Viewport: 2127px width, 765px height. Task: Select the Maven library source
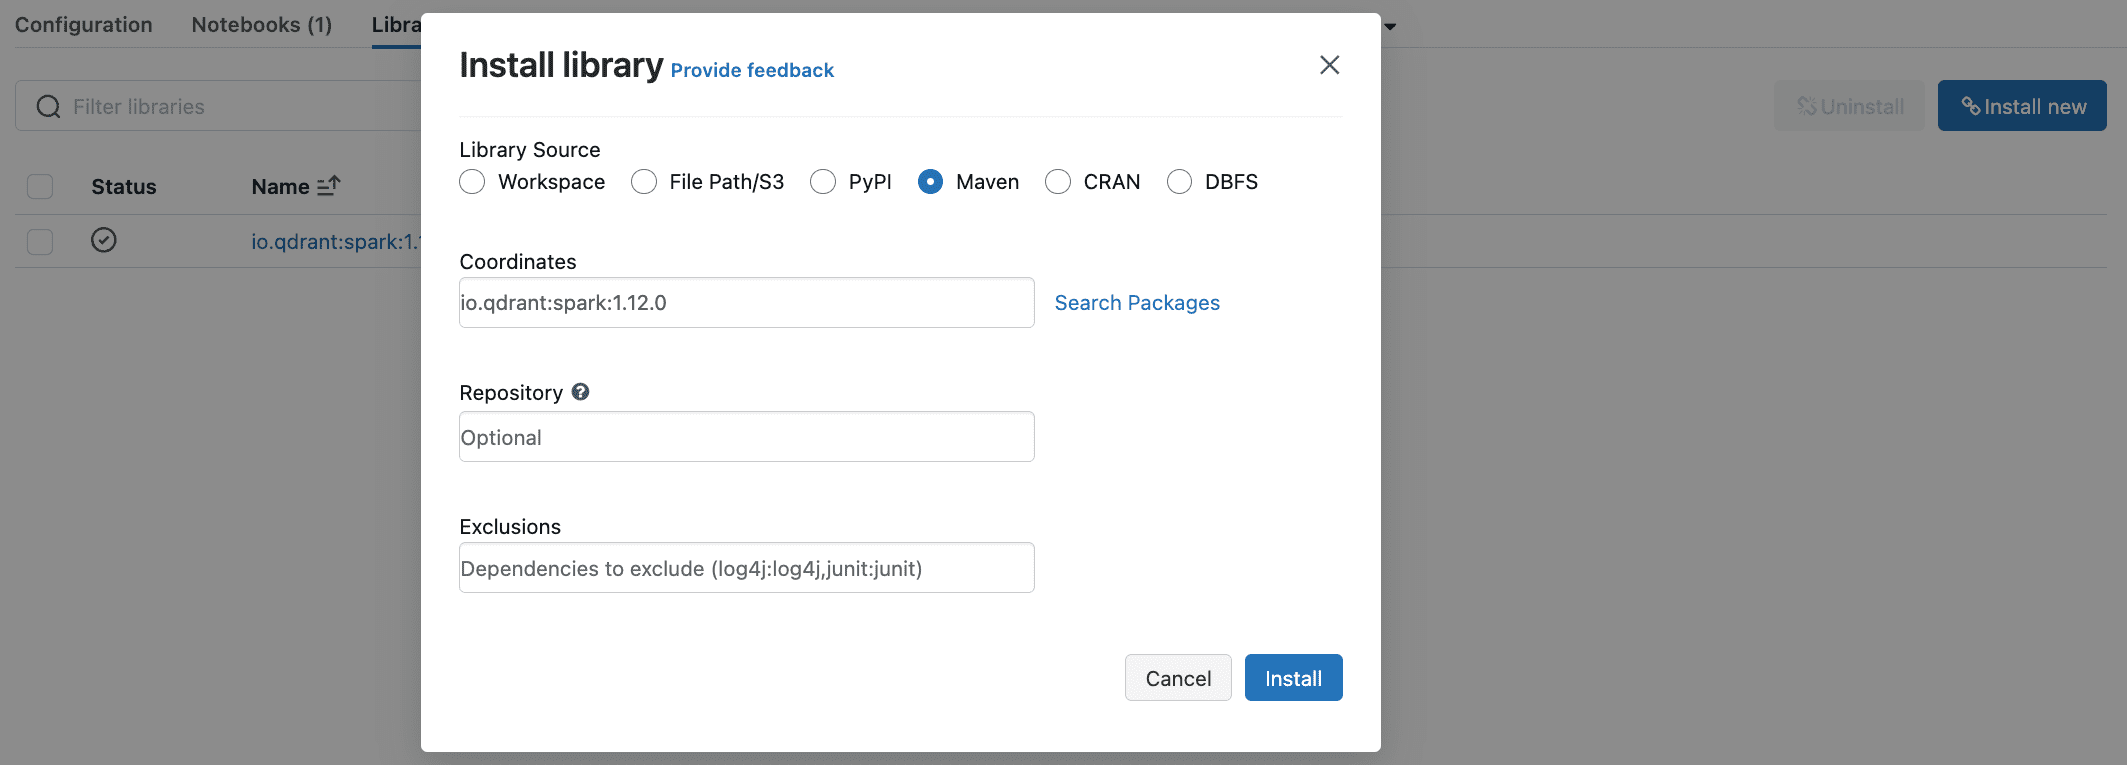[x=930, y=182]
